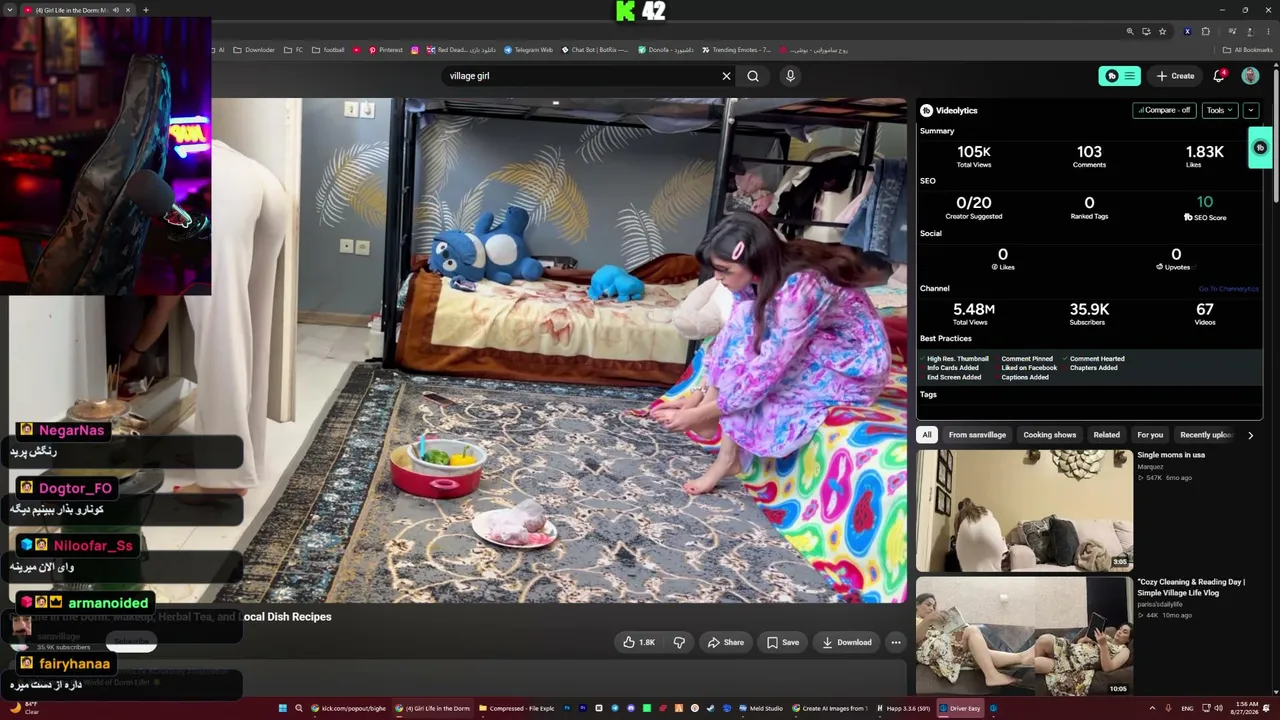The image size is (1280, 720).
Task: Open the taskbar clock and date
Action: click(1246, 708)
